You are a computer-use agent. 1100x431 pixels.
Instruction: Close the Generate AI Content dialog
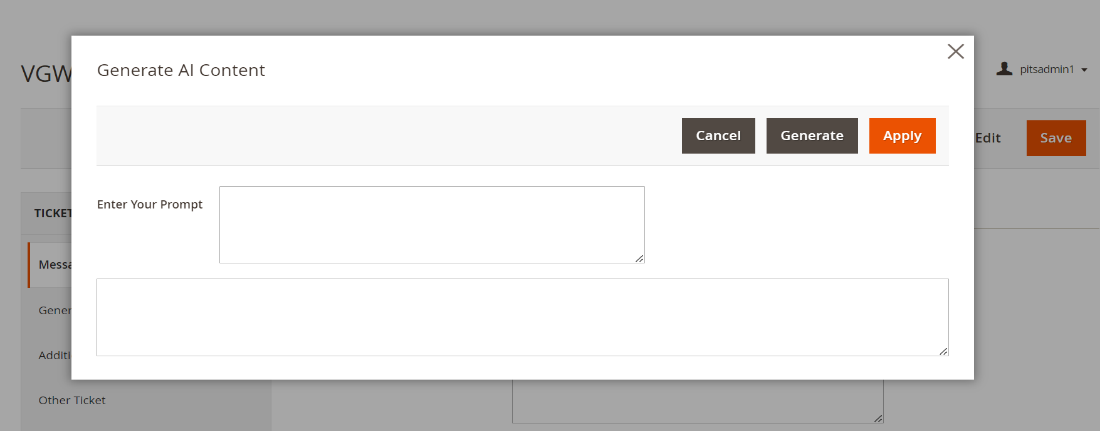click(955, 51)
